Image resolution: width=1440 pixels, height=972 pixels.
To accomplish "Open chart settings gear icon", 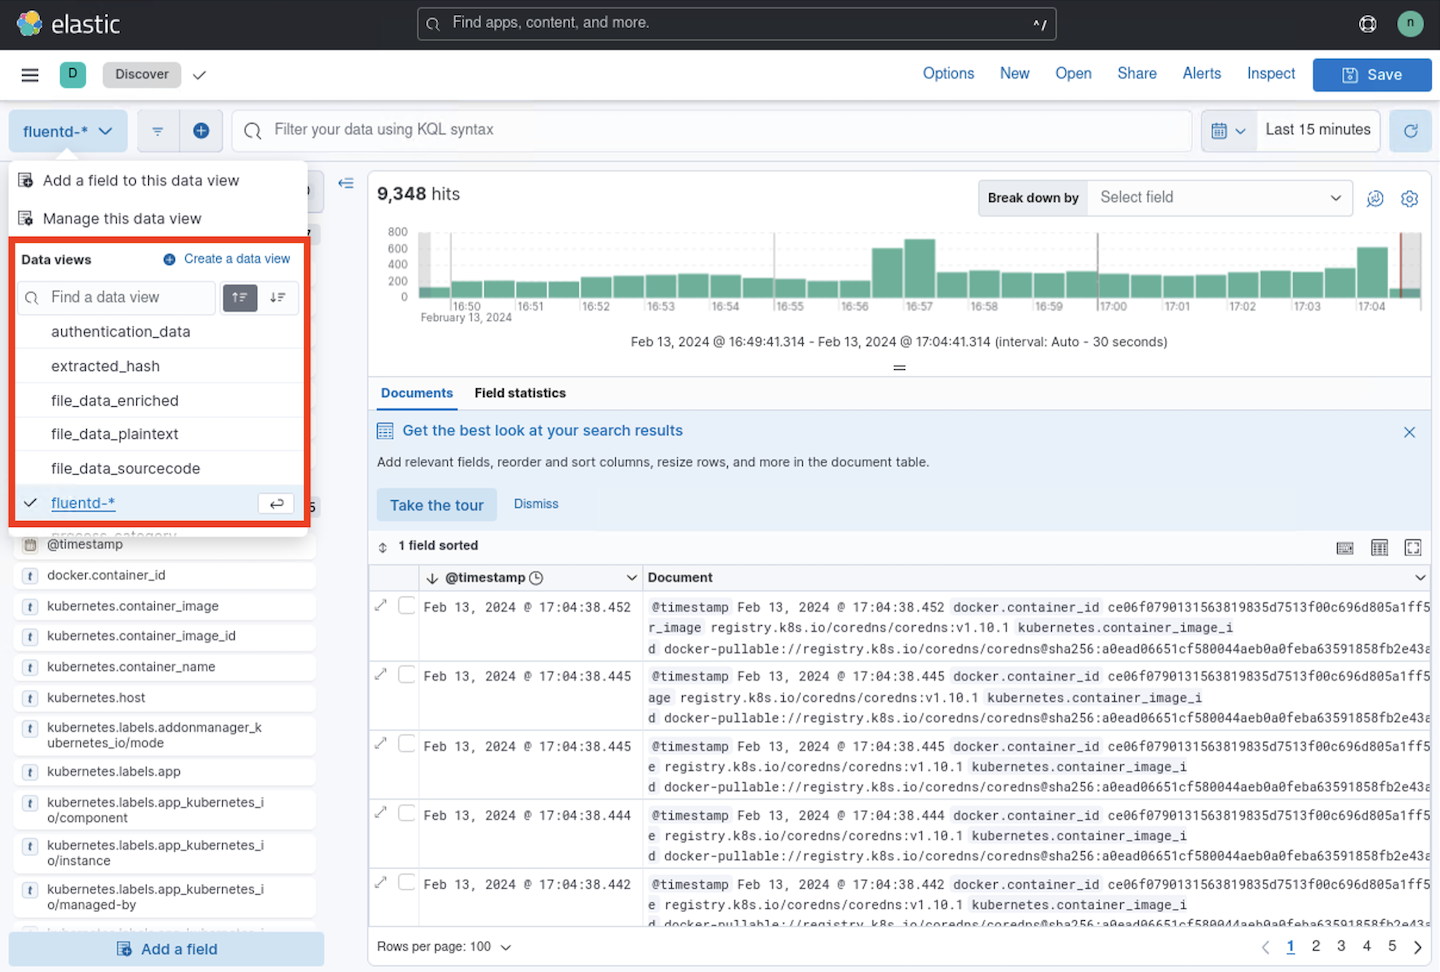I will (1410, 198).
